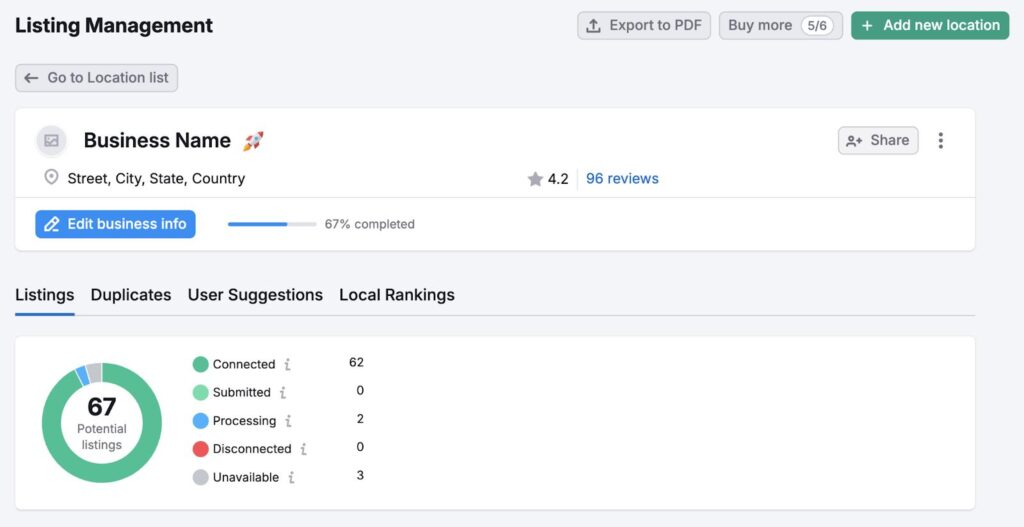Screen dimensions: 1024x527
Task: Open the User Suggestions tab
Action: pyautogui.click(x=255, y=295)
